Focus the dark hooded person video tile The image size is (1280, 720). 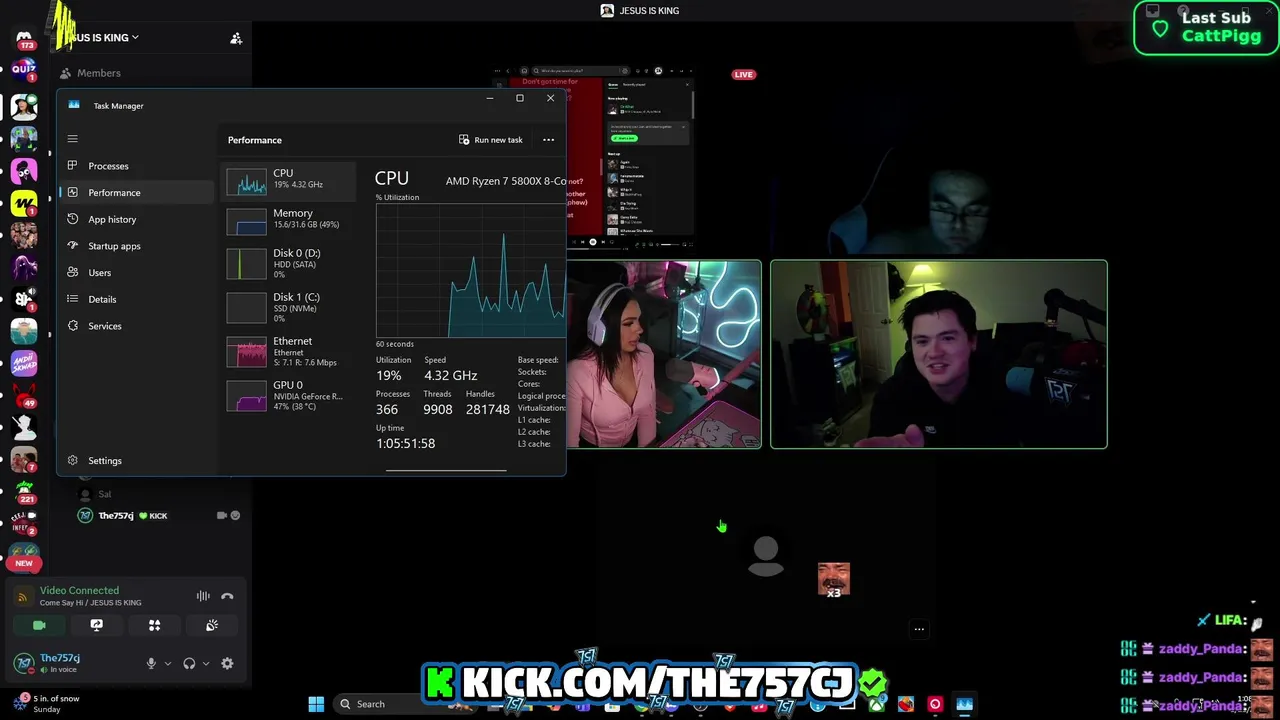939,157
